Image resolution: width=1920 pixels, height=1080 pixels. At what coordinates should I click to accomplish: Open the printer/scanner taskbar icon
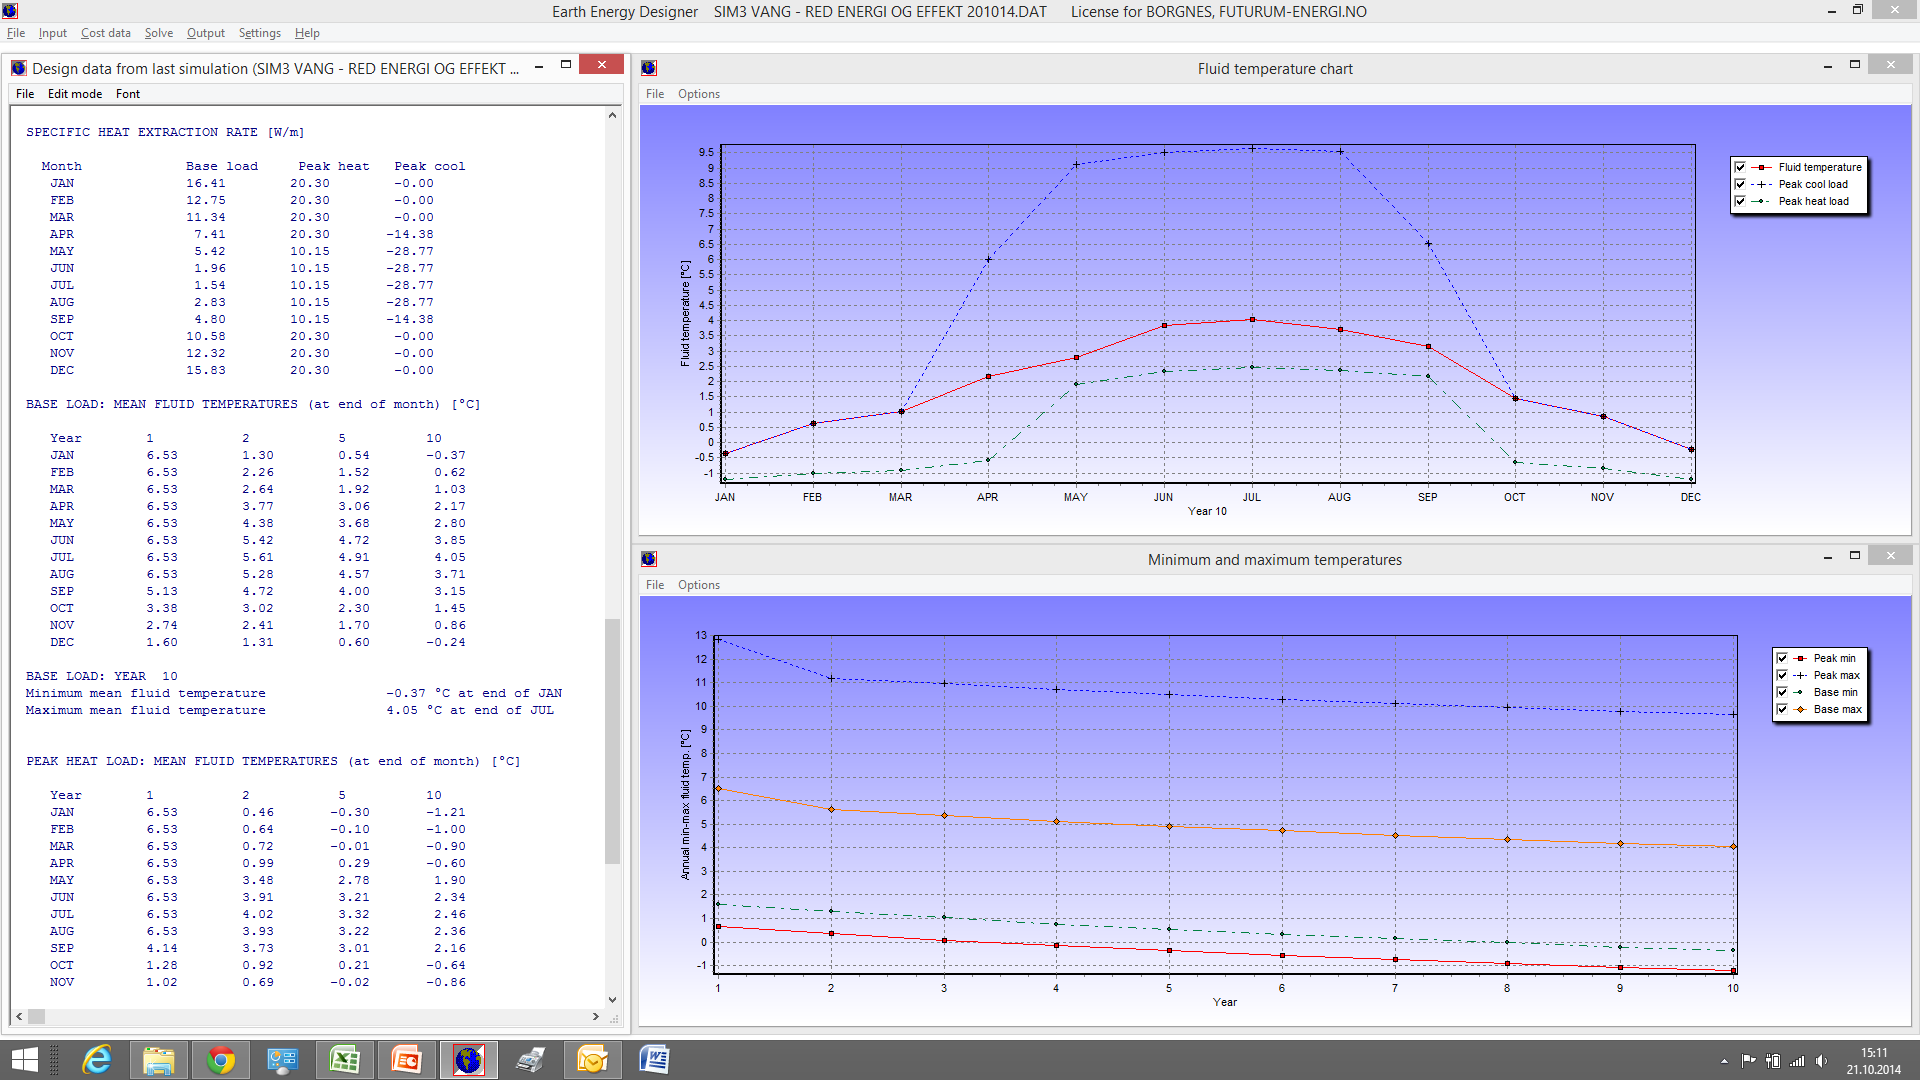tap(530, 1060)
